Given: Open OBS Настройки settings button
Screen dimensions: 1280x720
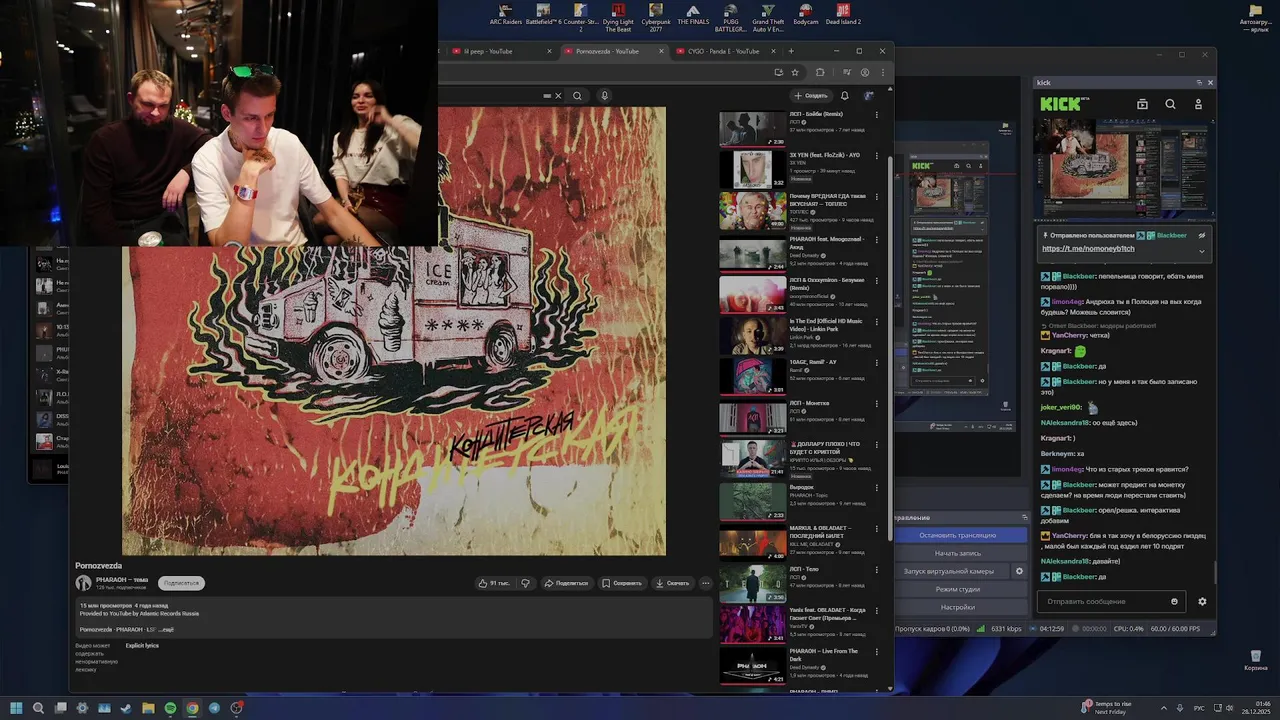Looking at the screenshot, I should 957,607.
